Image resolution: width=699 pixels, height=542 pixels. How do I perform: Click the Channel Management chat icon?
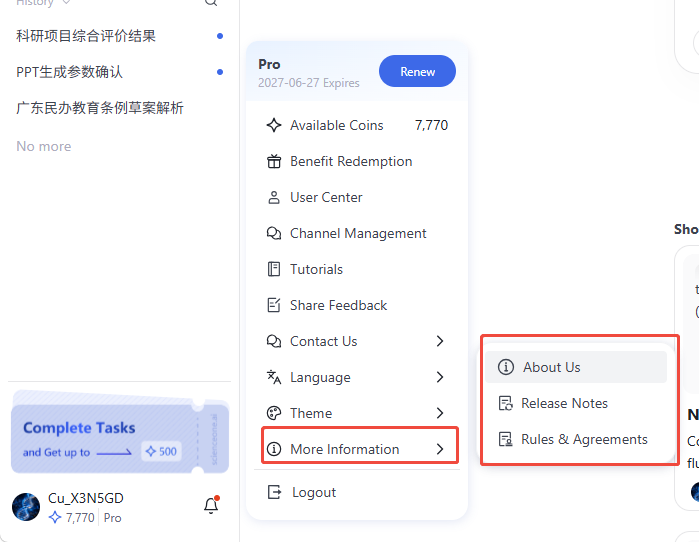point(274,233)
